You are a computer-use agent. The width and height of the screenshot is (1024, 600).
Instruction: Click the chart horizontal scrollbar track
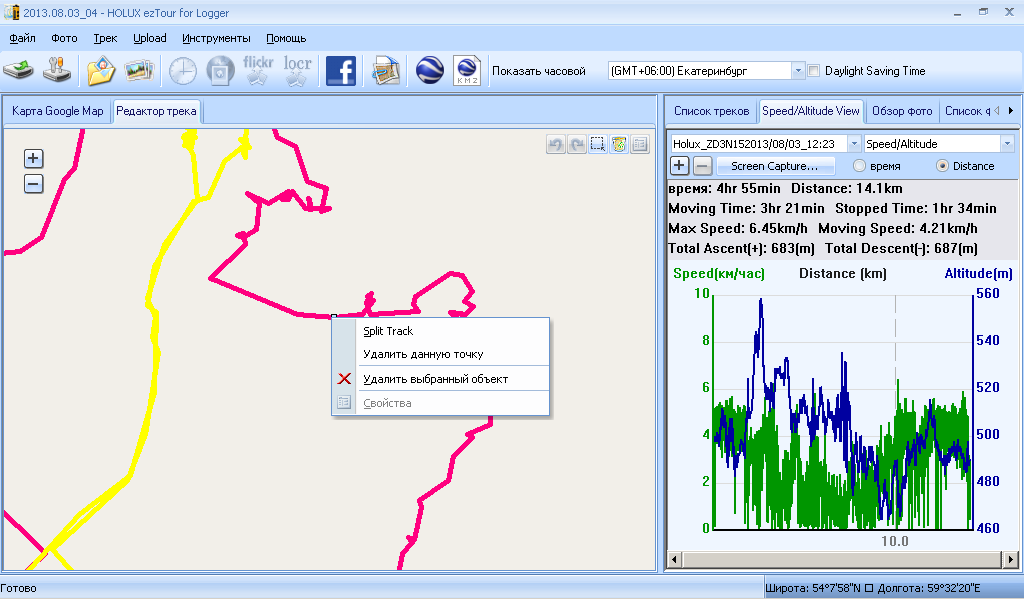tap(842, 560)
